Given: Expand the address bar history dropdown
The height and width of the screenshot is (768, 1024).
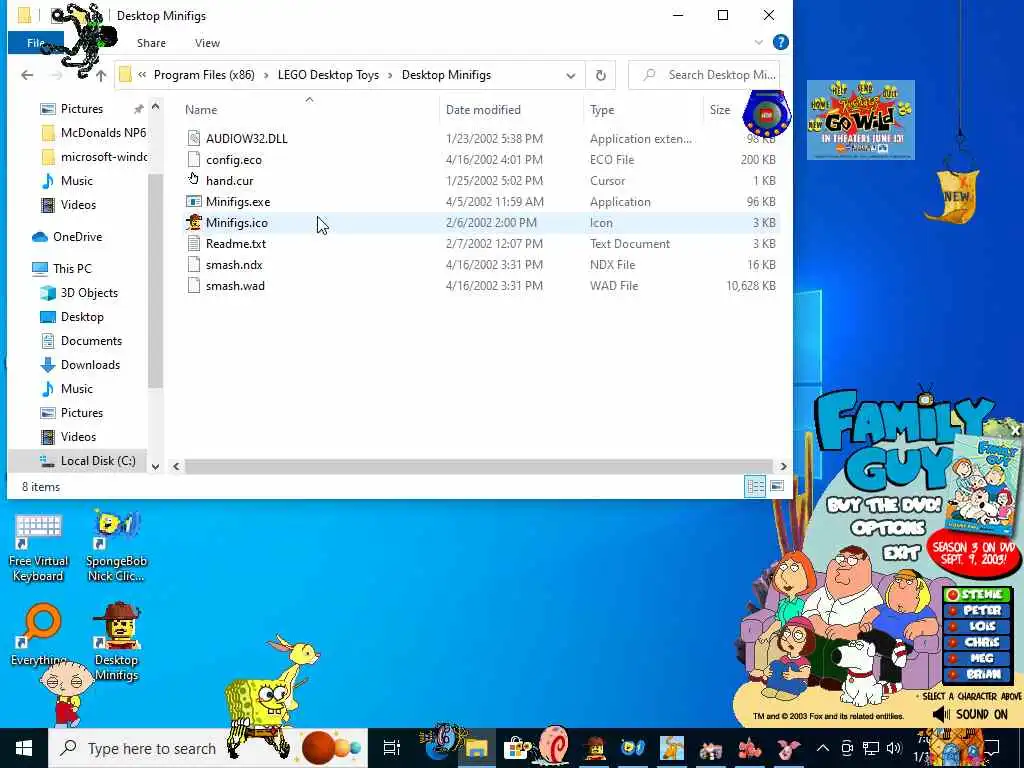Looking at the screenshot, I should (x=571, y=75).
